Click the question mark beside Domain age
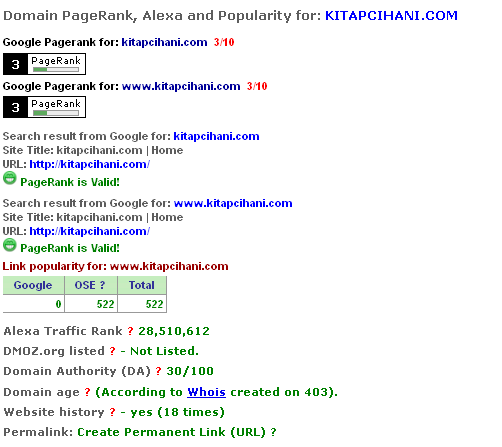Viewport: 502px width, 447px height. click(x=87, y=392)
